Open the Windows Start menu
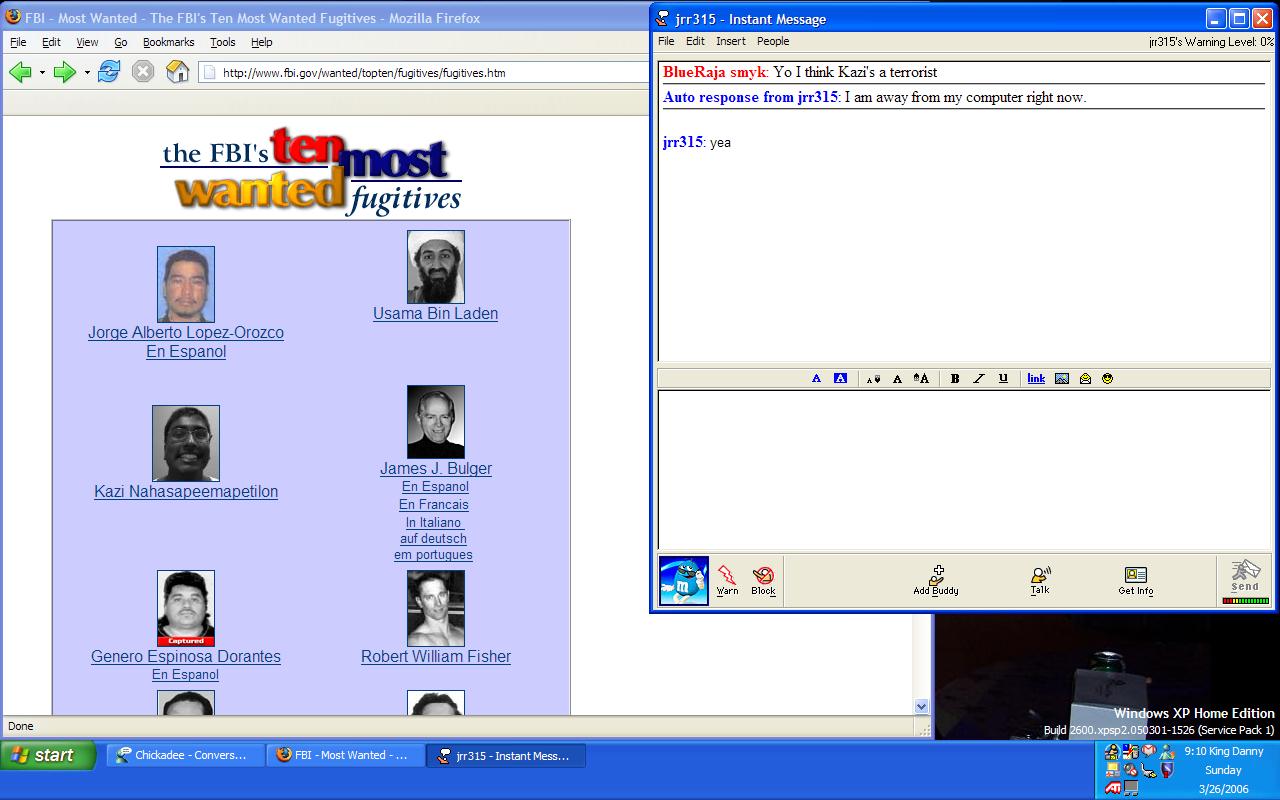1280x800 pixels. (x=48, y=755)
